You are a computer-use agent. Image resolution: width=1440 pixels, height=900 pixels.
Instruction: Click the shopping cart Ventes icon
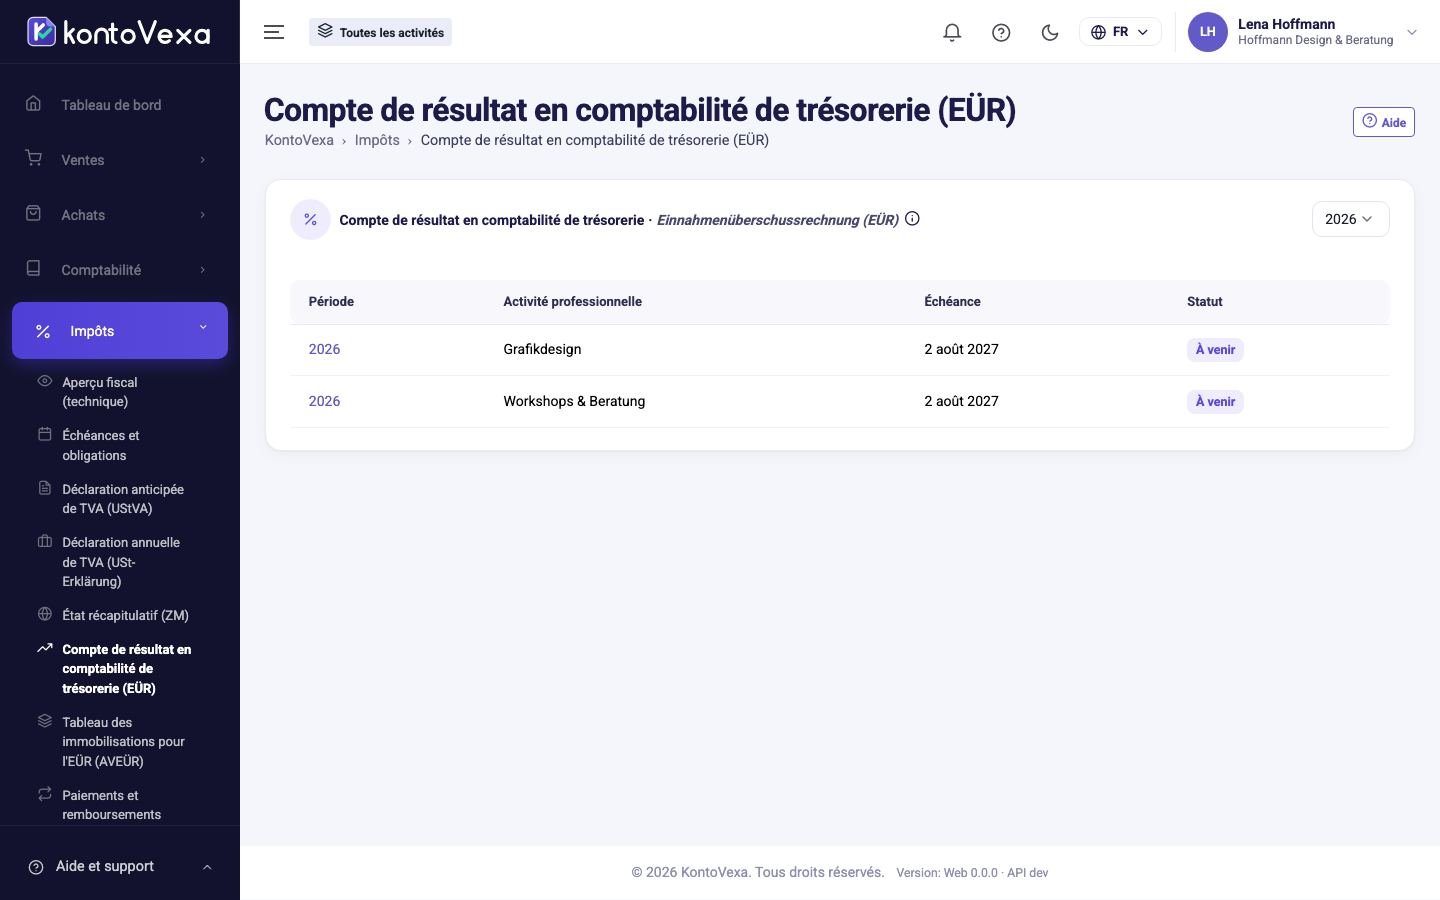(34, 159)
